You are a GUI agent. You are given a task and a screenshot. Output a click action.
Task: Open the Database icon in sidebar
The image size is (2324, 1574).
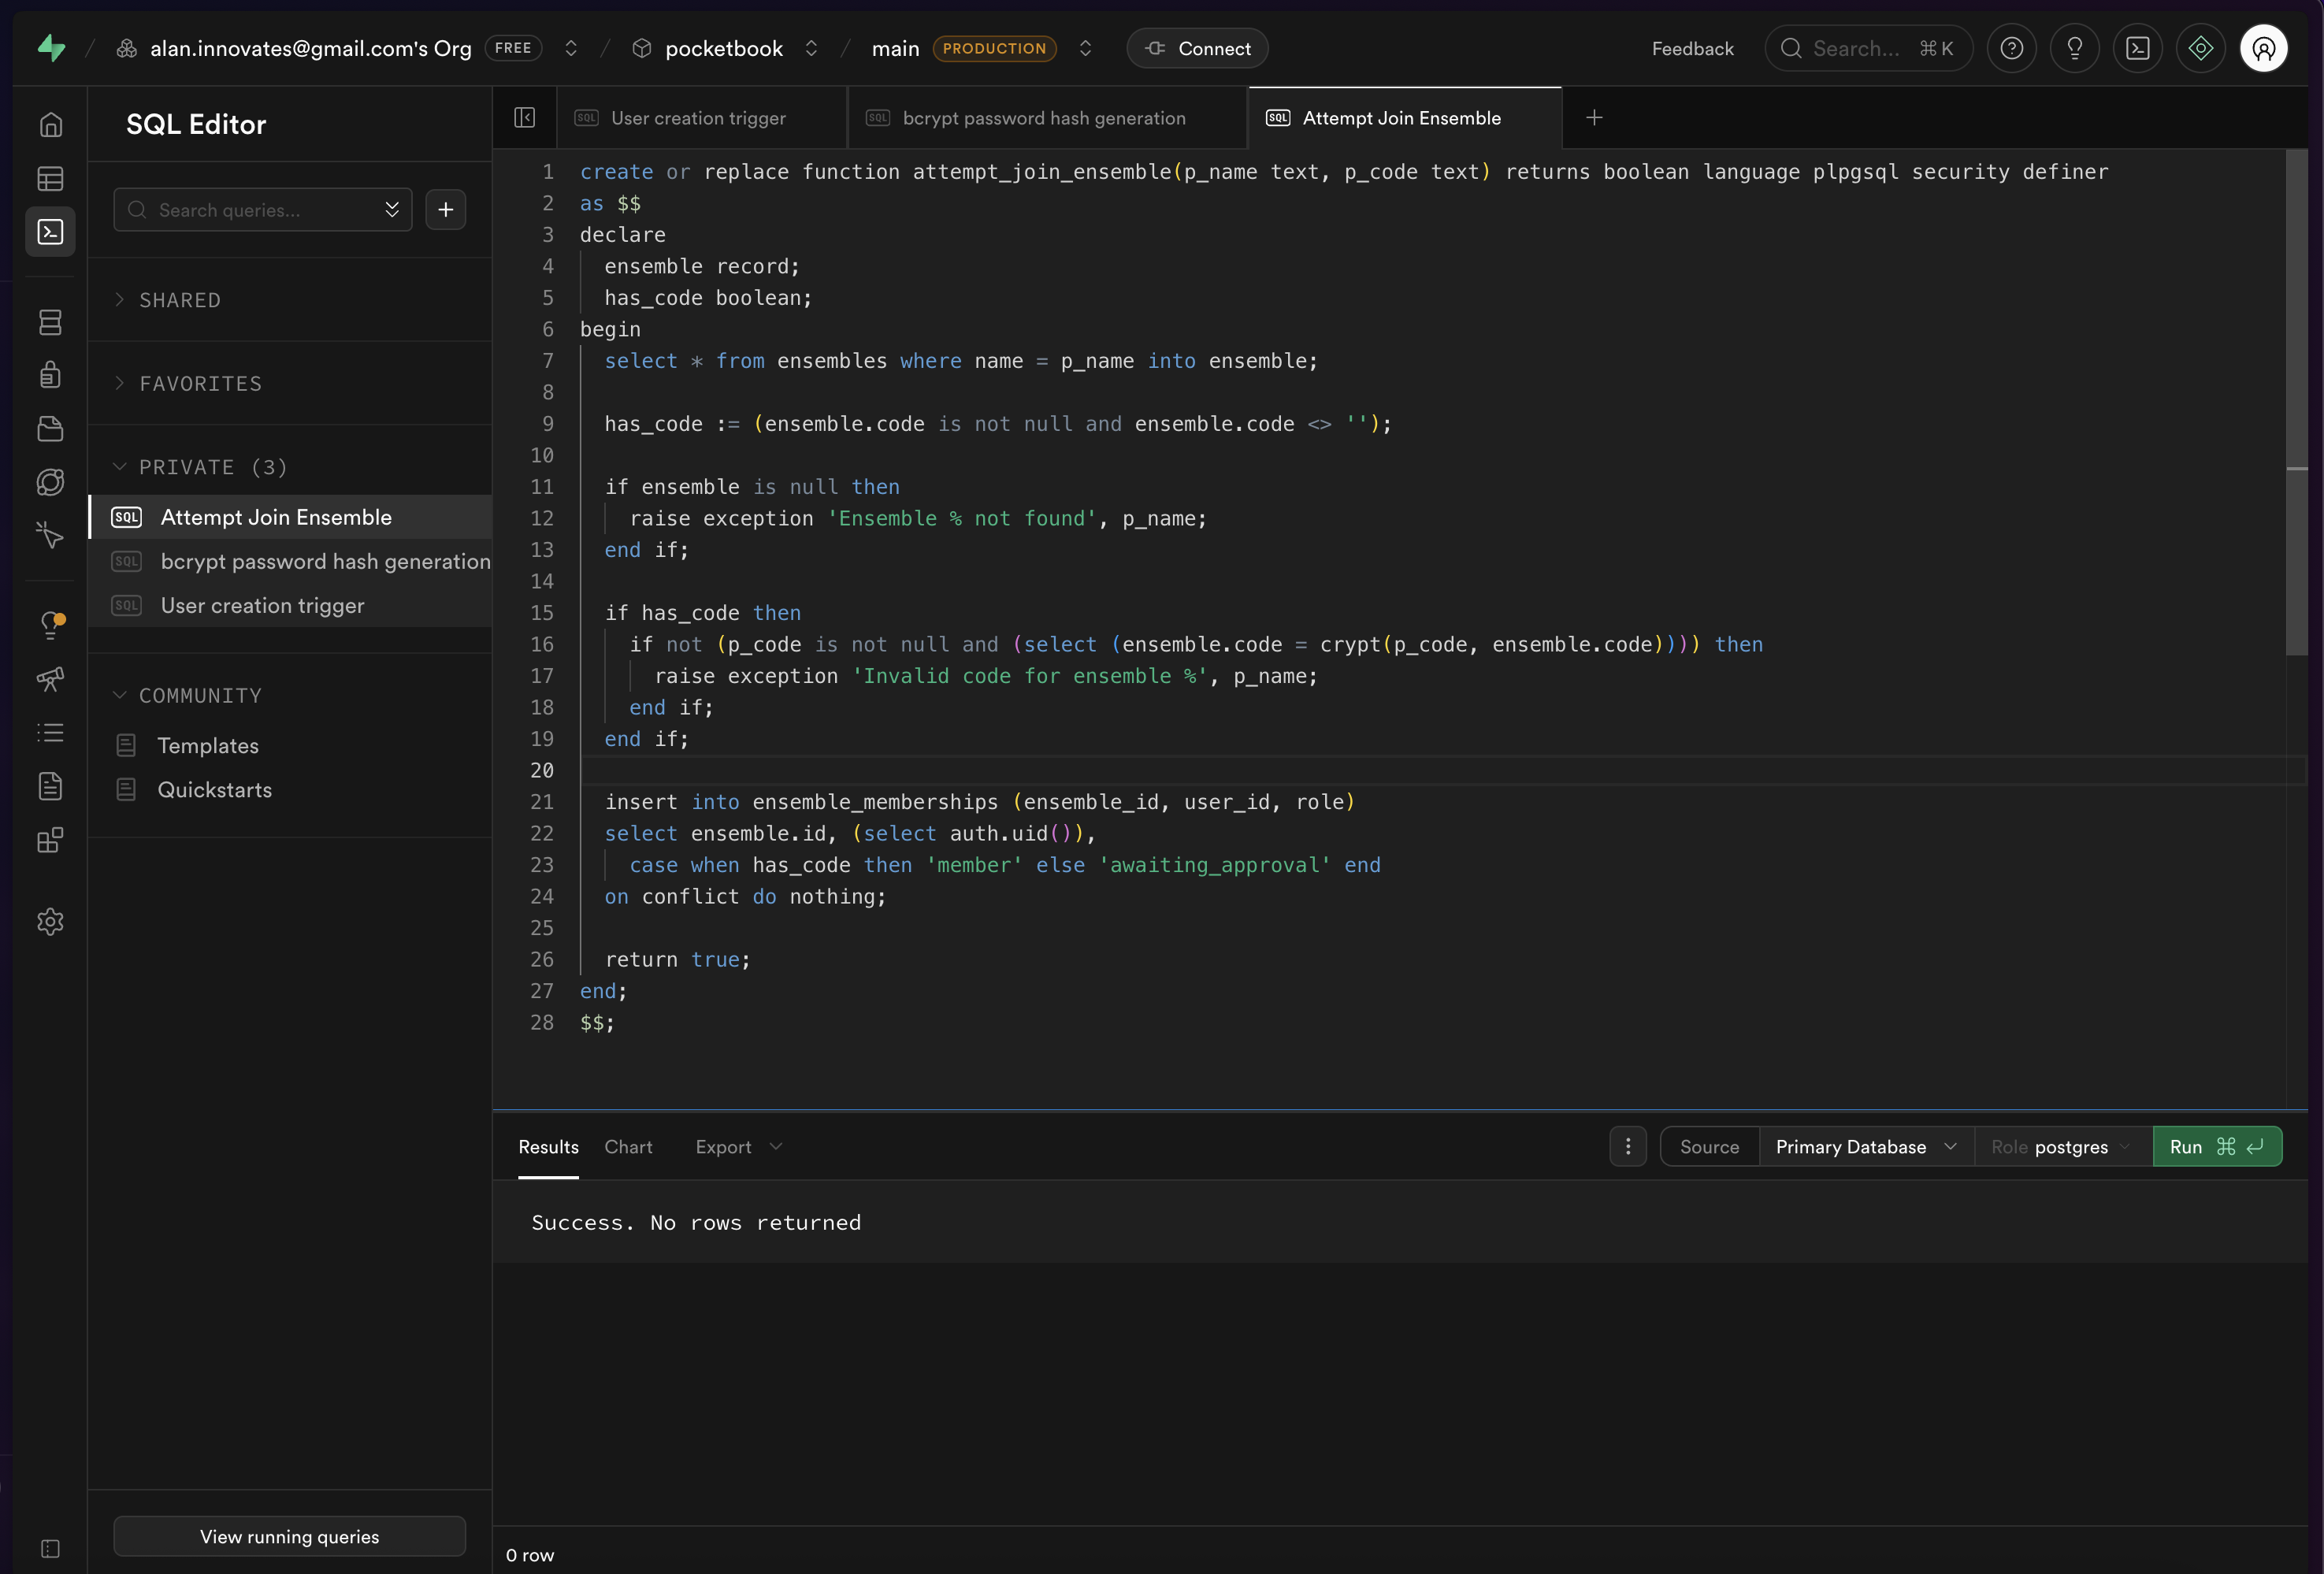[50, 322]
